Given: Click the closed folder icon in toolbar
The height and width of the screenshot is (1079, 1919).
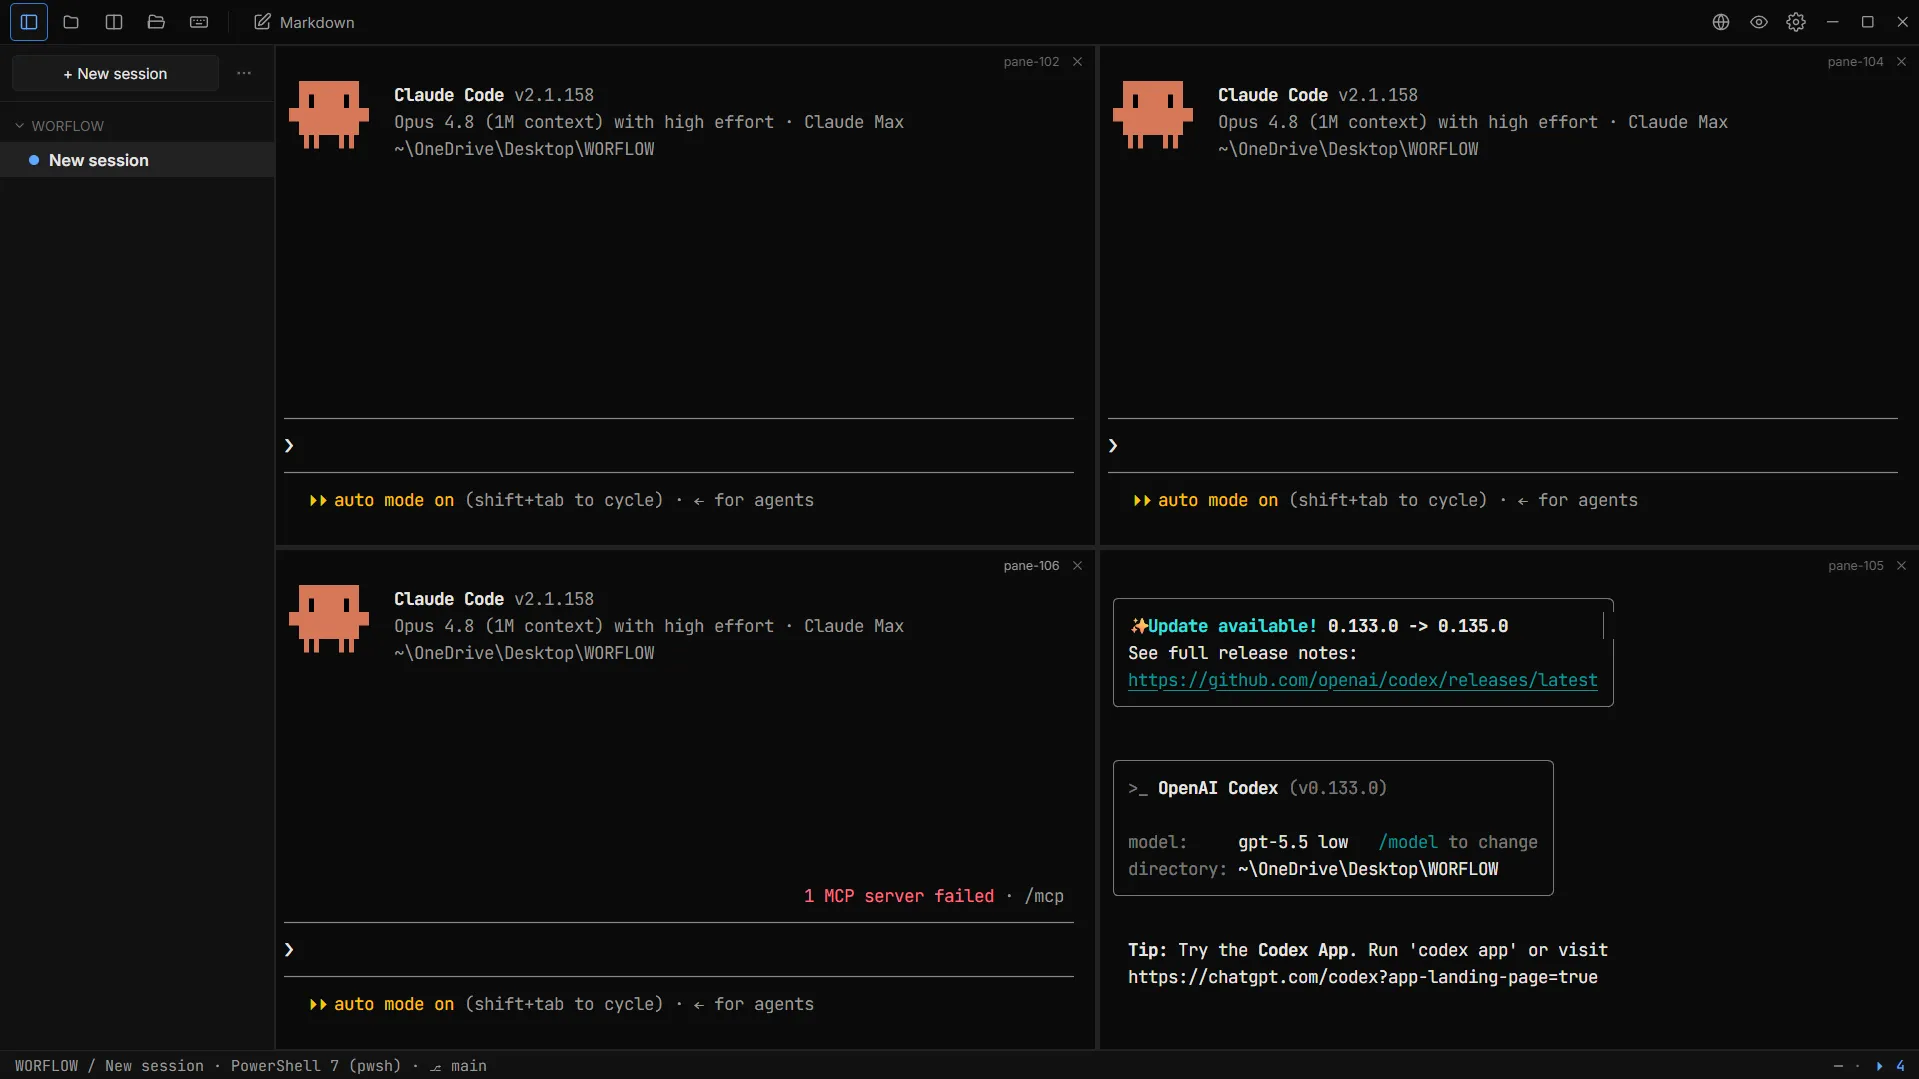Looking at the screenshot, I should tap(71, 22).
